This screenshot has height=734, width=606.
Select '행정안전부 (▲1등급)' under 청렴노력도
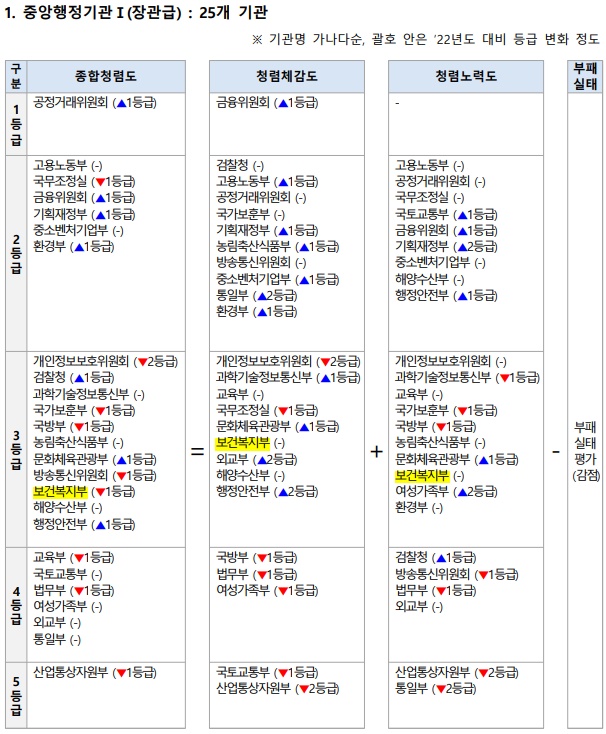(446, 296)
